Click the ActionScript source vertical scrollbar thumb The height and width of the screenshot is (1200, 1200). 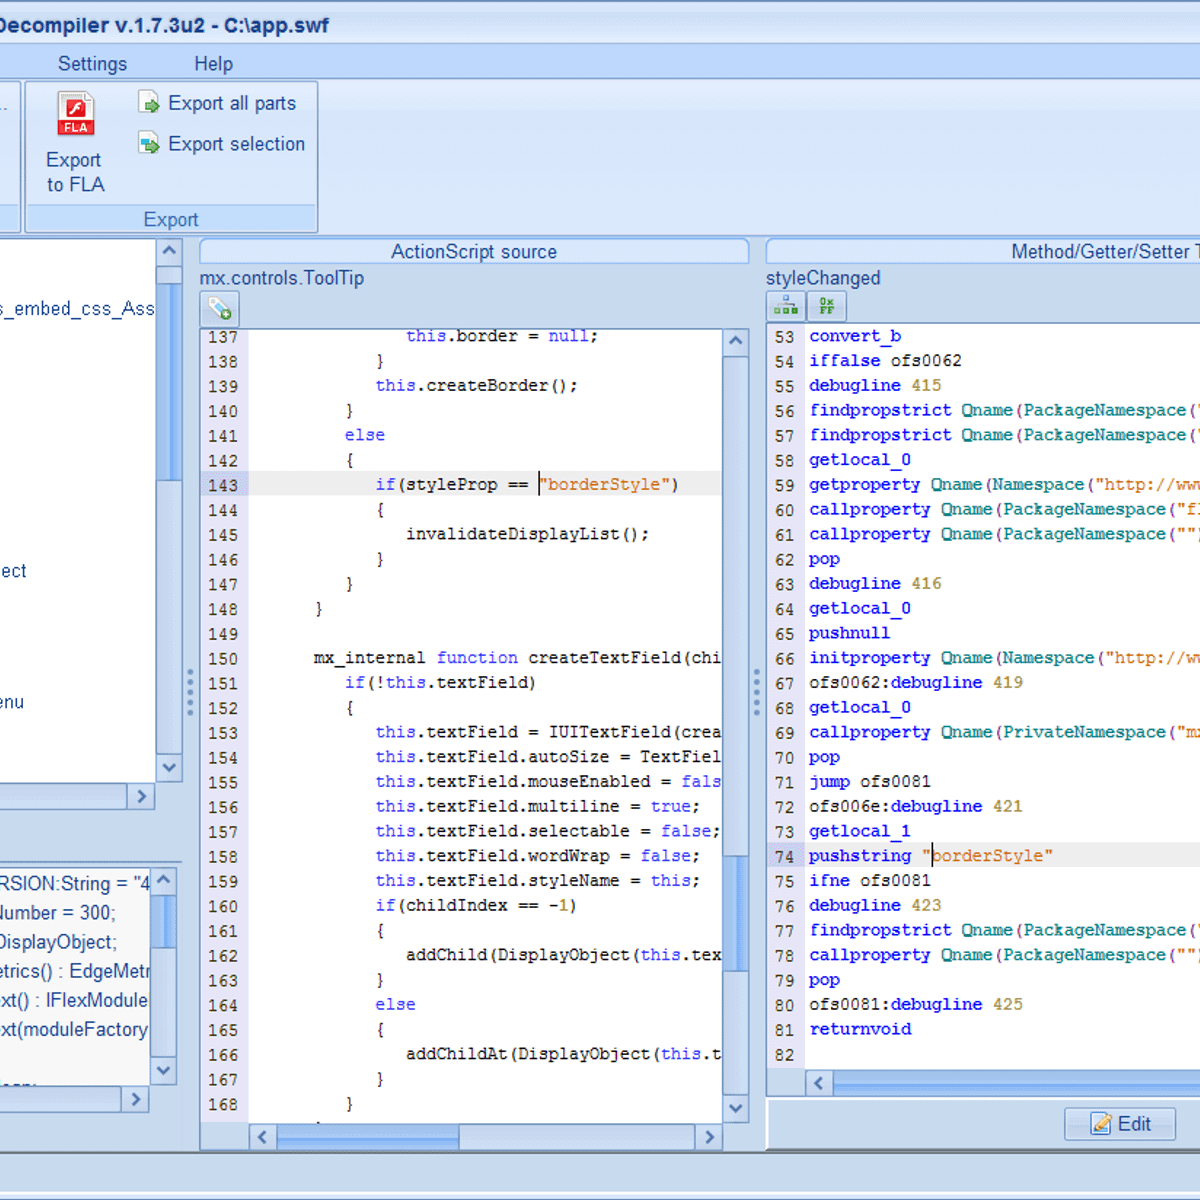(x=736, y=913)
